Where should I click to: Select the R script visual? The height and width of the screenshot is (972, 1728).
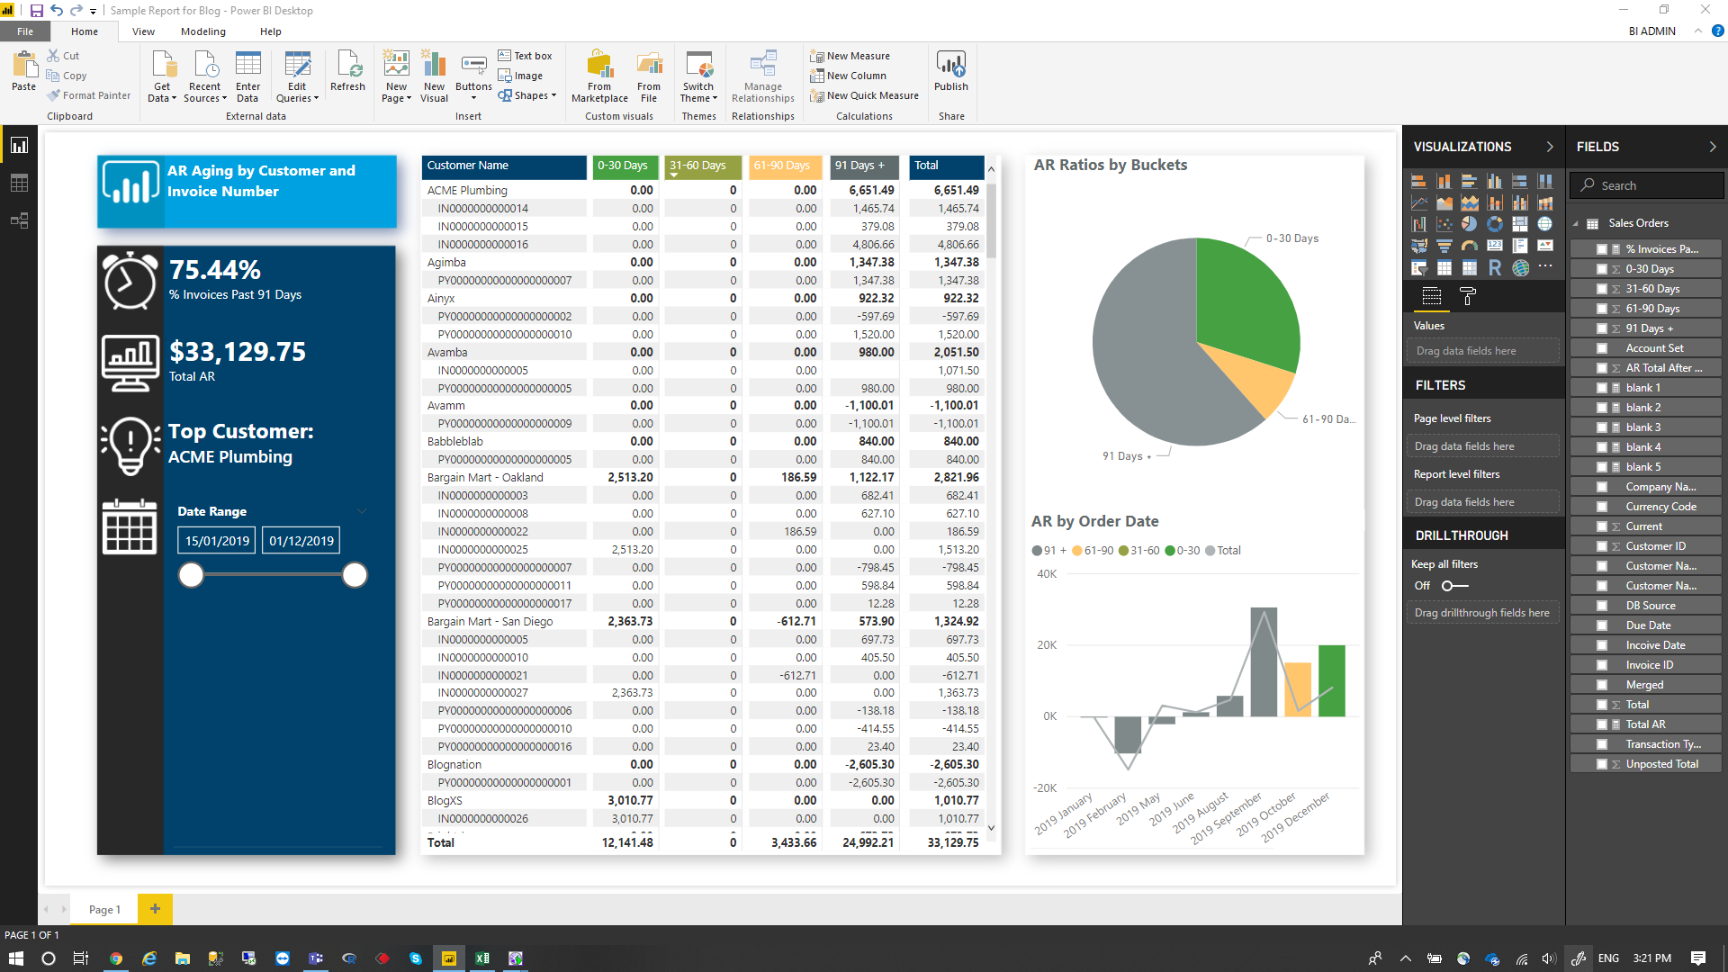tap(1495, 267)
